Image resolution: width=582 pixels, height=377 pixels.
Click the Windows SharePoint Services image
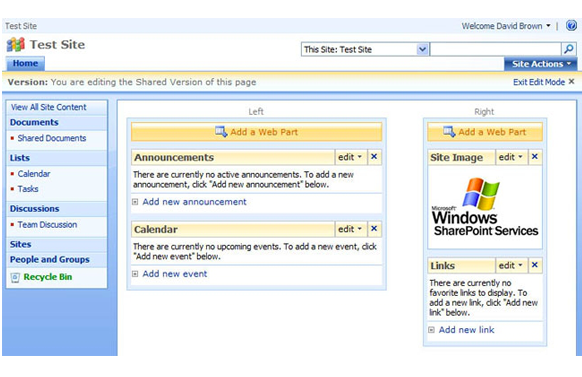[x=484, y=207]
